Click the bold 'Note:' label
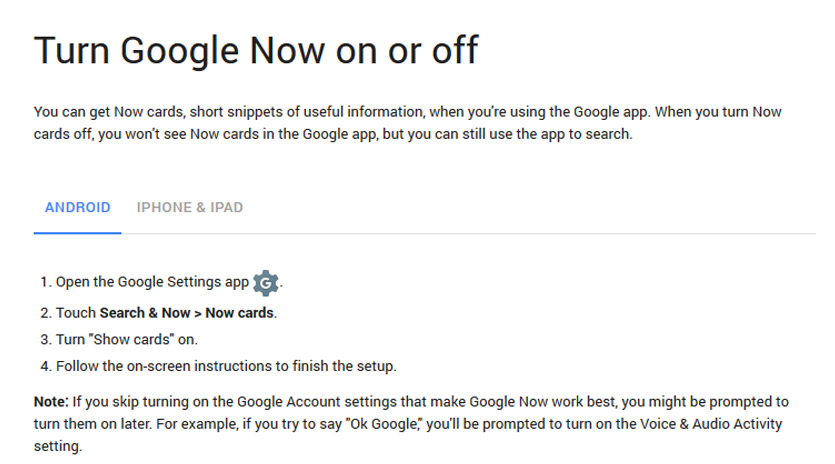835x464 pixels. (x=51, y=402)
